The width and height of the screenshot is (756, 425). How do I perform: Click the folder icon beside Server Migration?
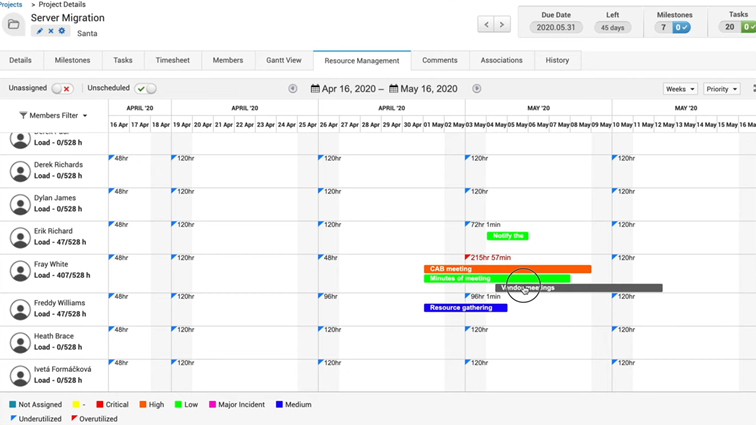point(13,24)
